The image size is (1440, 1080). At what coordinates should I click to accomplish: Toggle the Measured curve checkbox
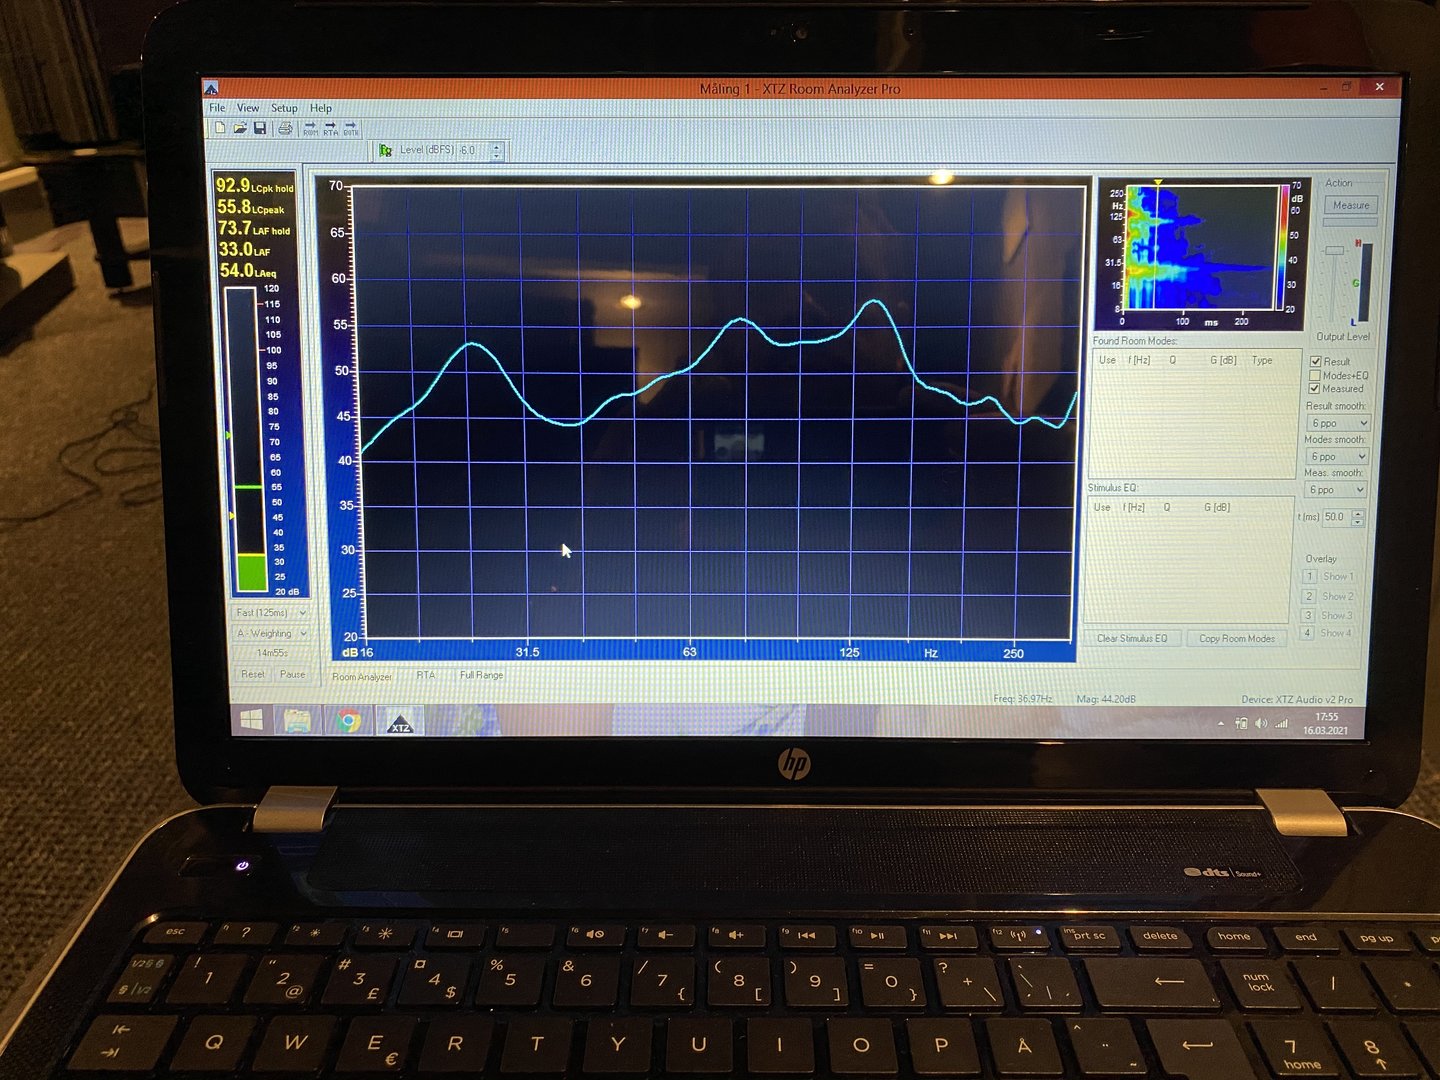(x=1315, y=389)
